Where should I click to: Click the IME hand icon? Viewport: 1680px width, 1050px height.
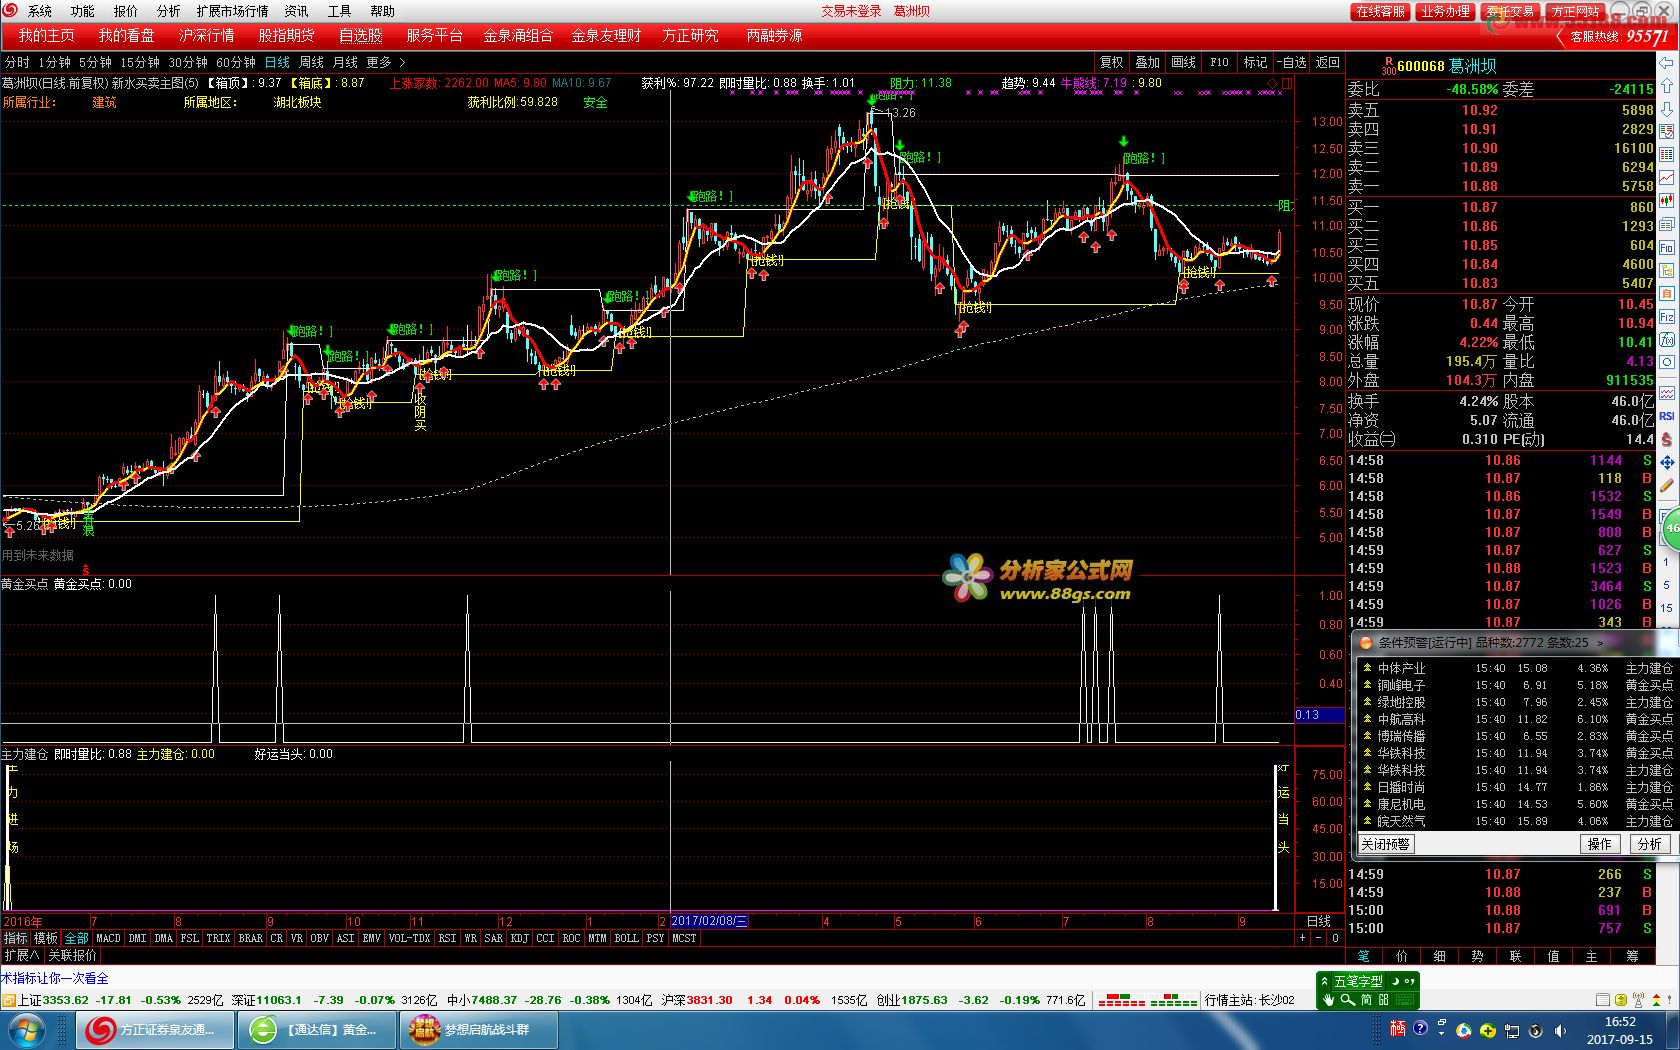pos(1328,999)
